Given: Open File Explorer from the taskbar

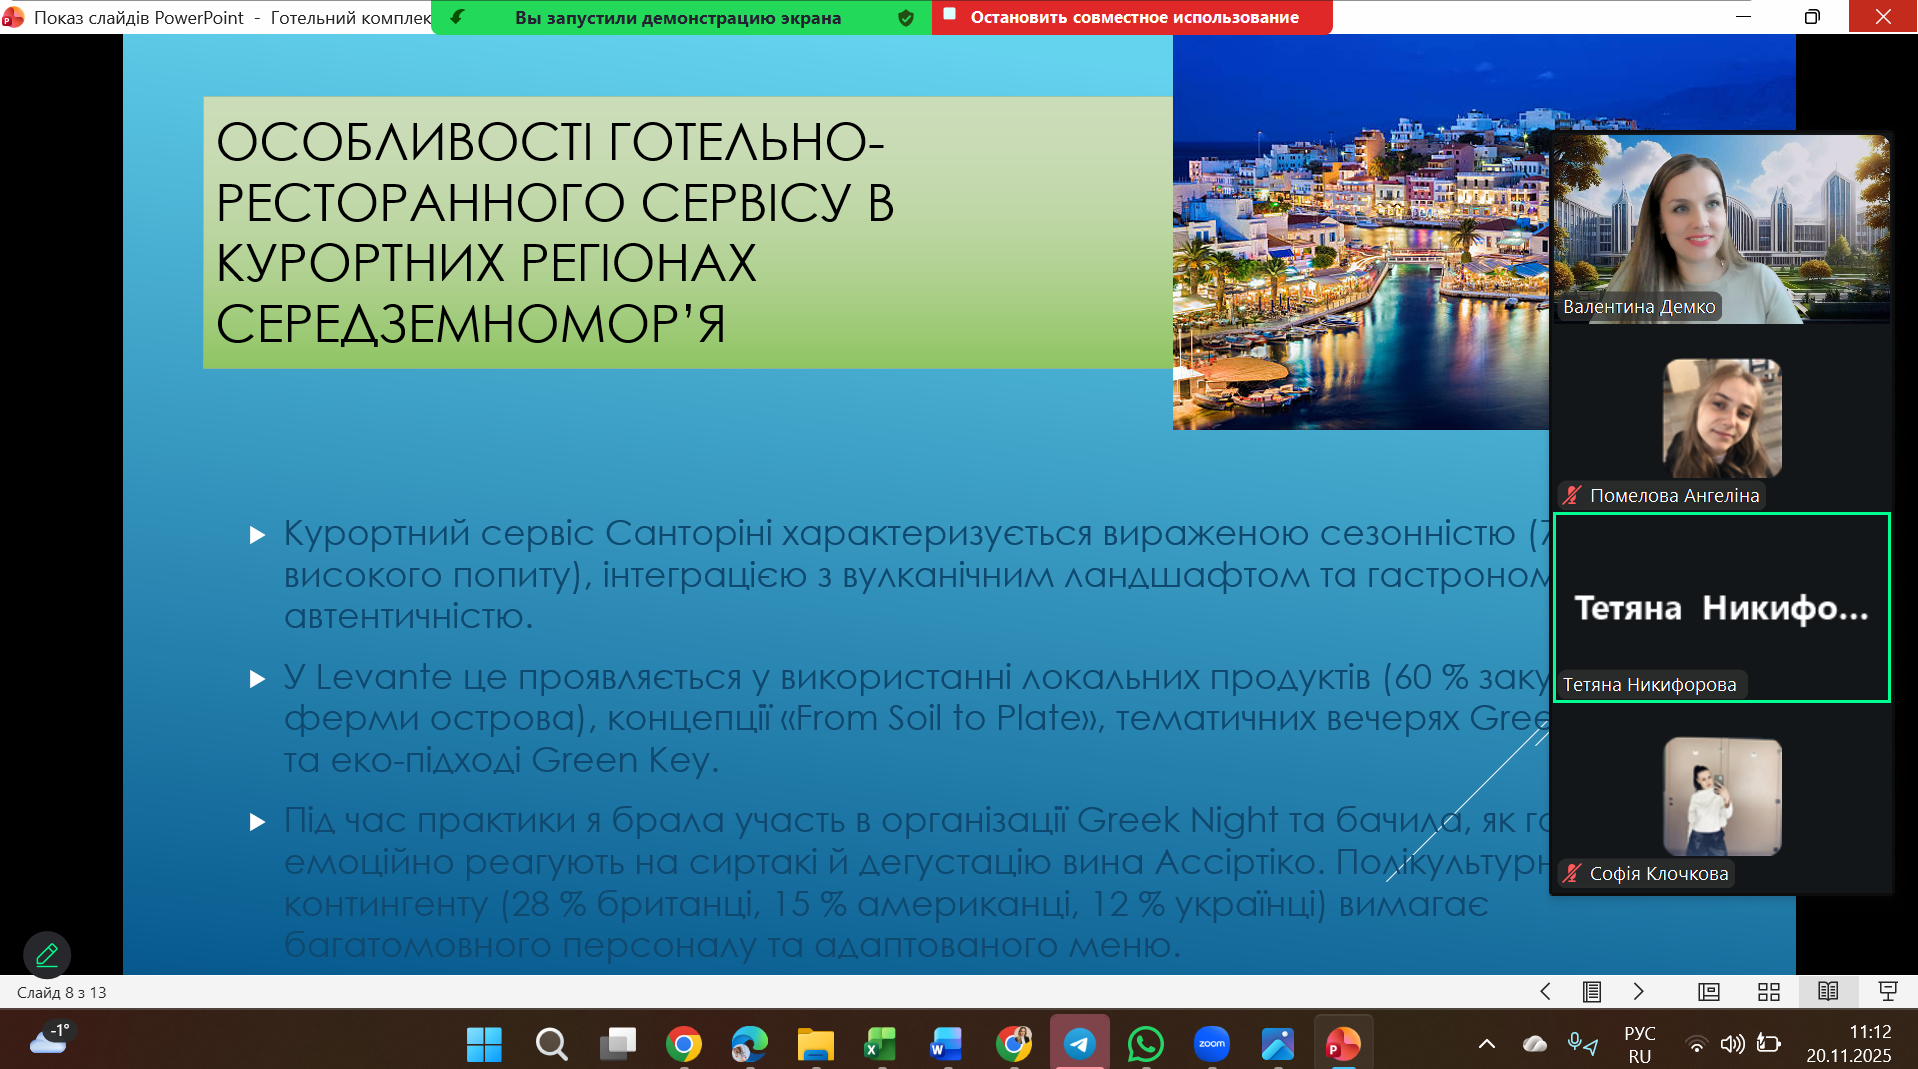Looking at the screenshot, I should click(x=815, y=1044).
